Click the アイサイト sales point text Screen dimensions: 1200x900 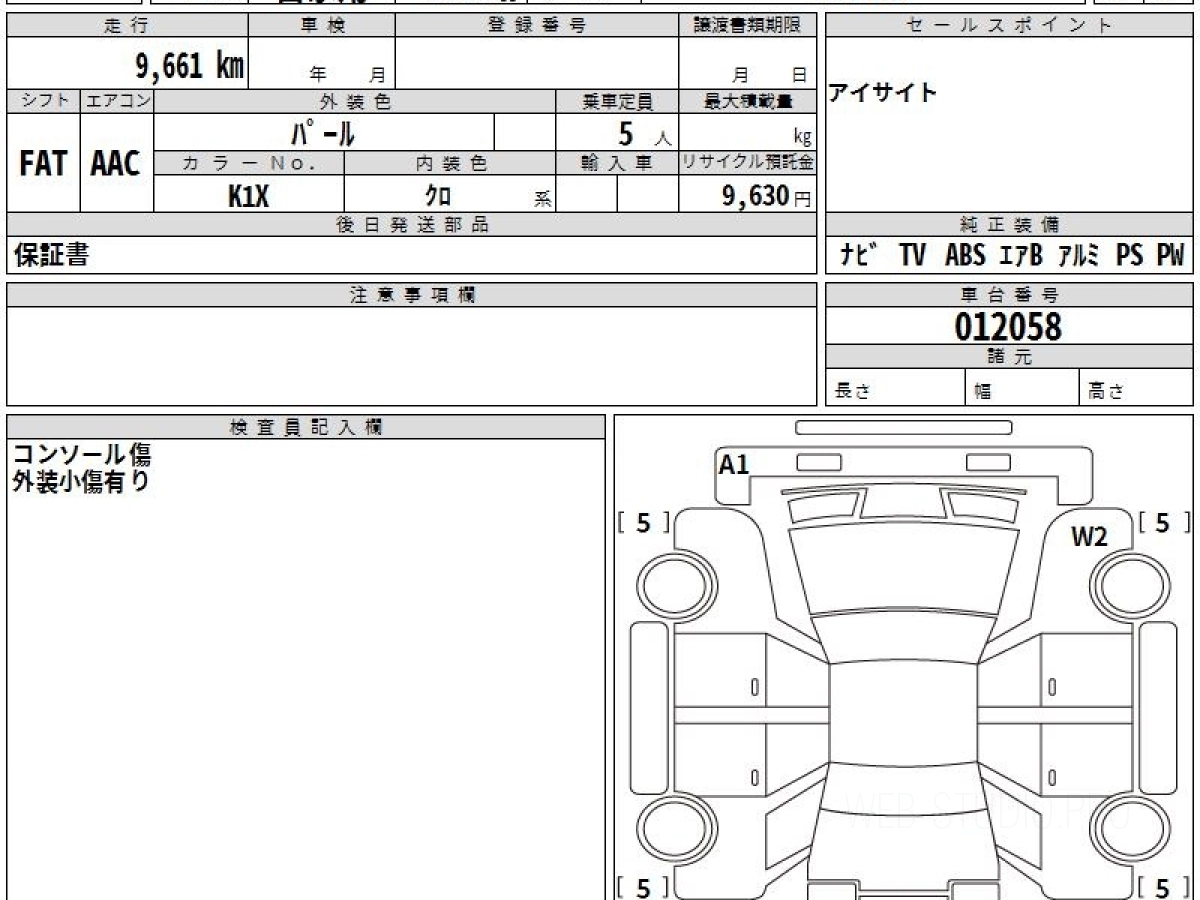[x=883, y=93]
